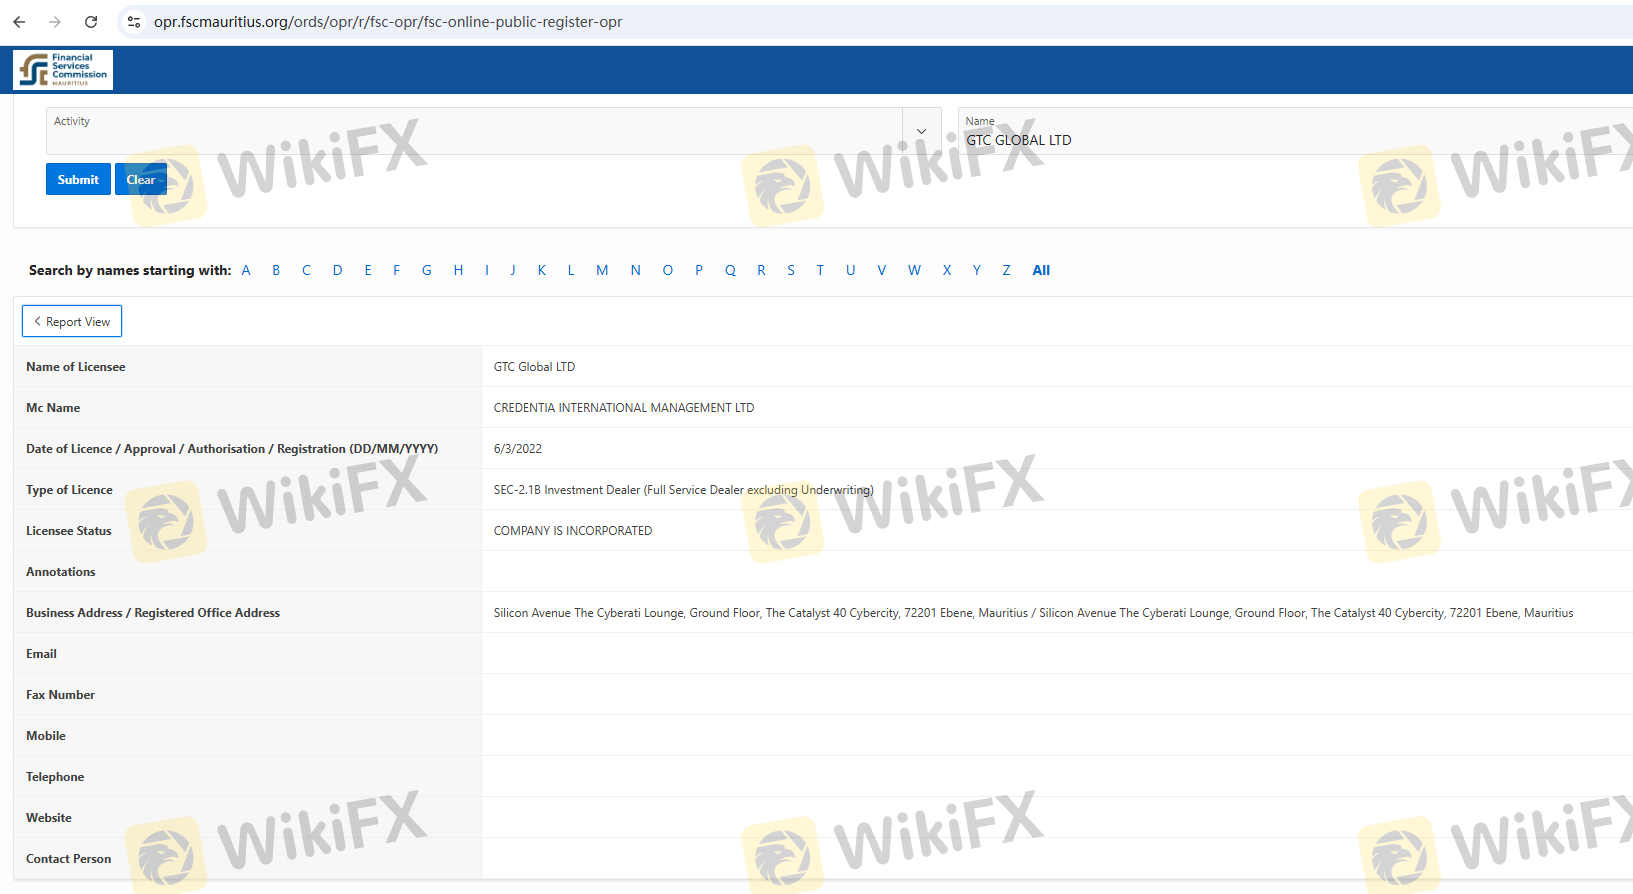Screen dimensions: 1633x894
Task: Filter names starting with R
Action: coord(761,270)
